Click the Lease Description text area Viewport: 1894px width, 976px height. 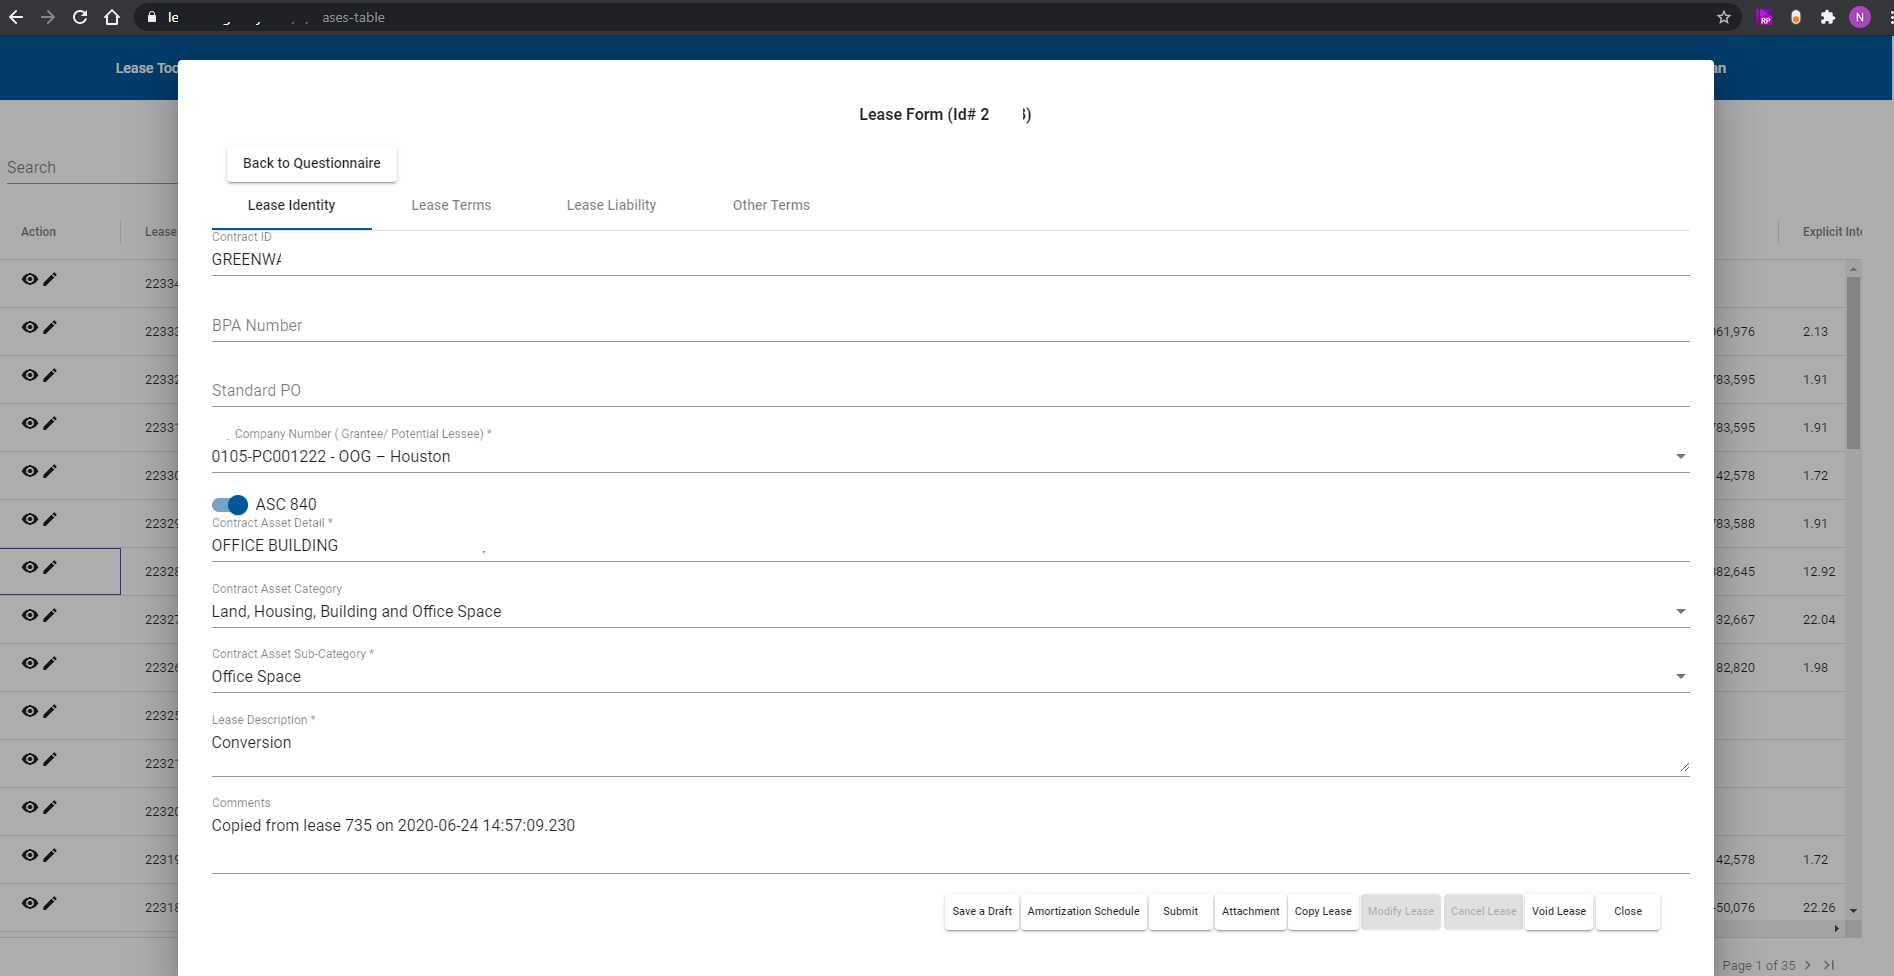coord(950,752)
